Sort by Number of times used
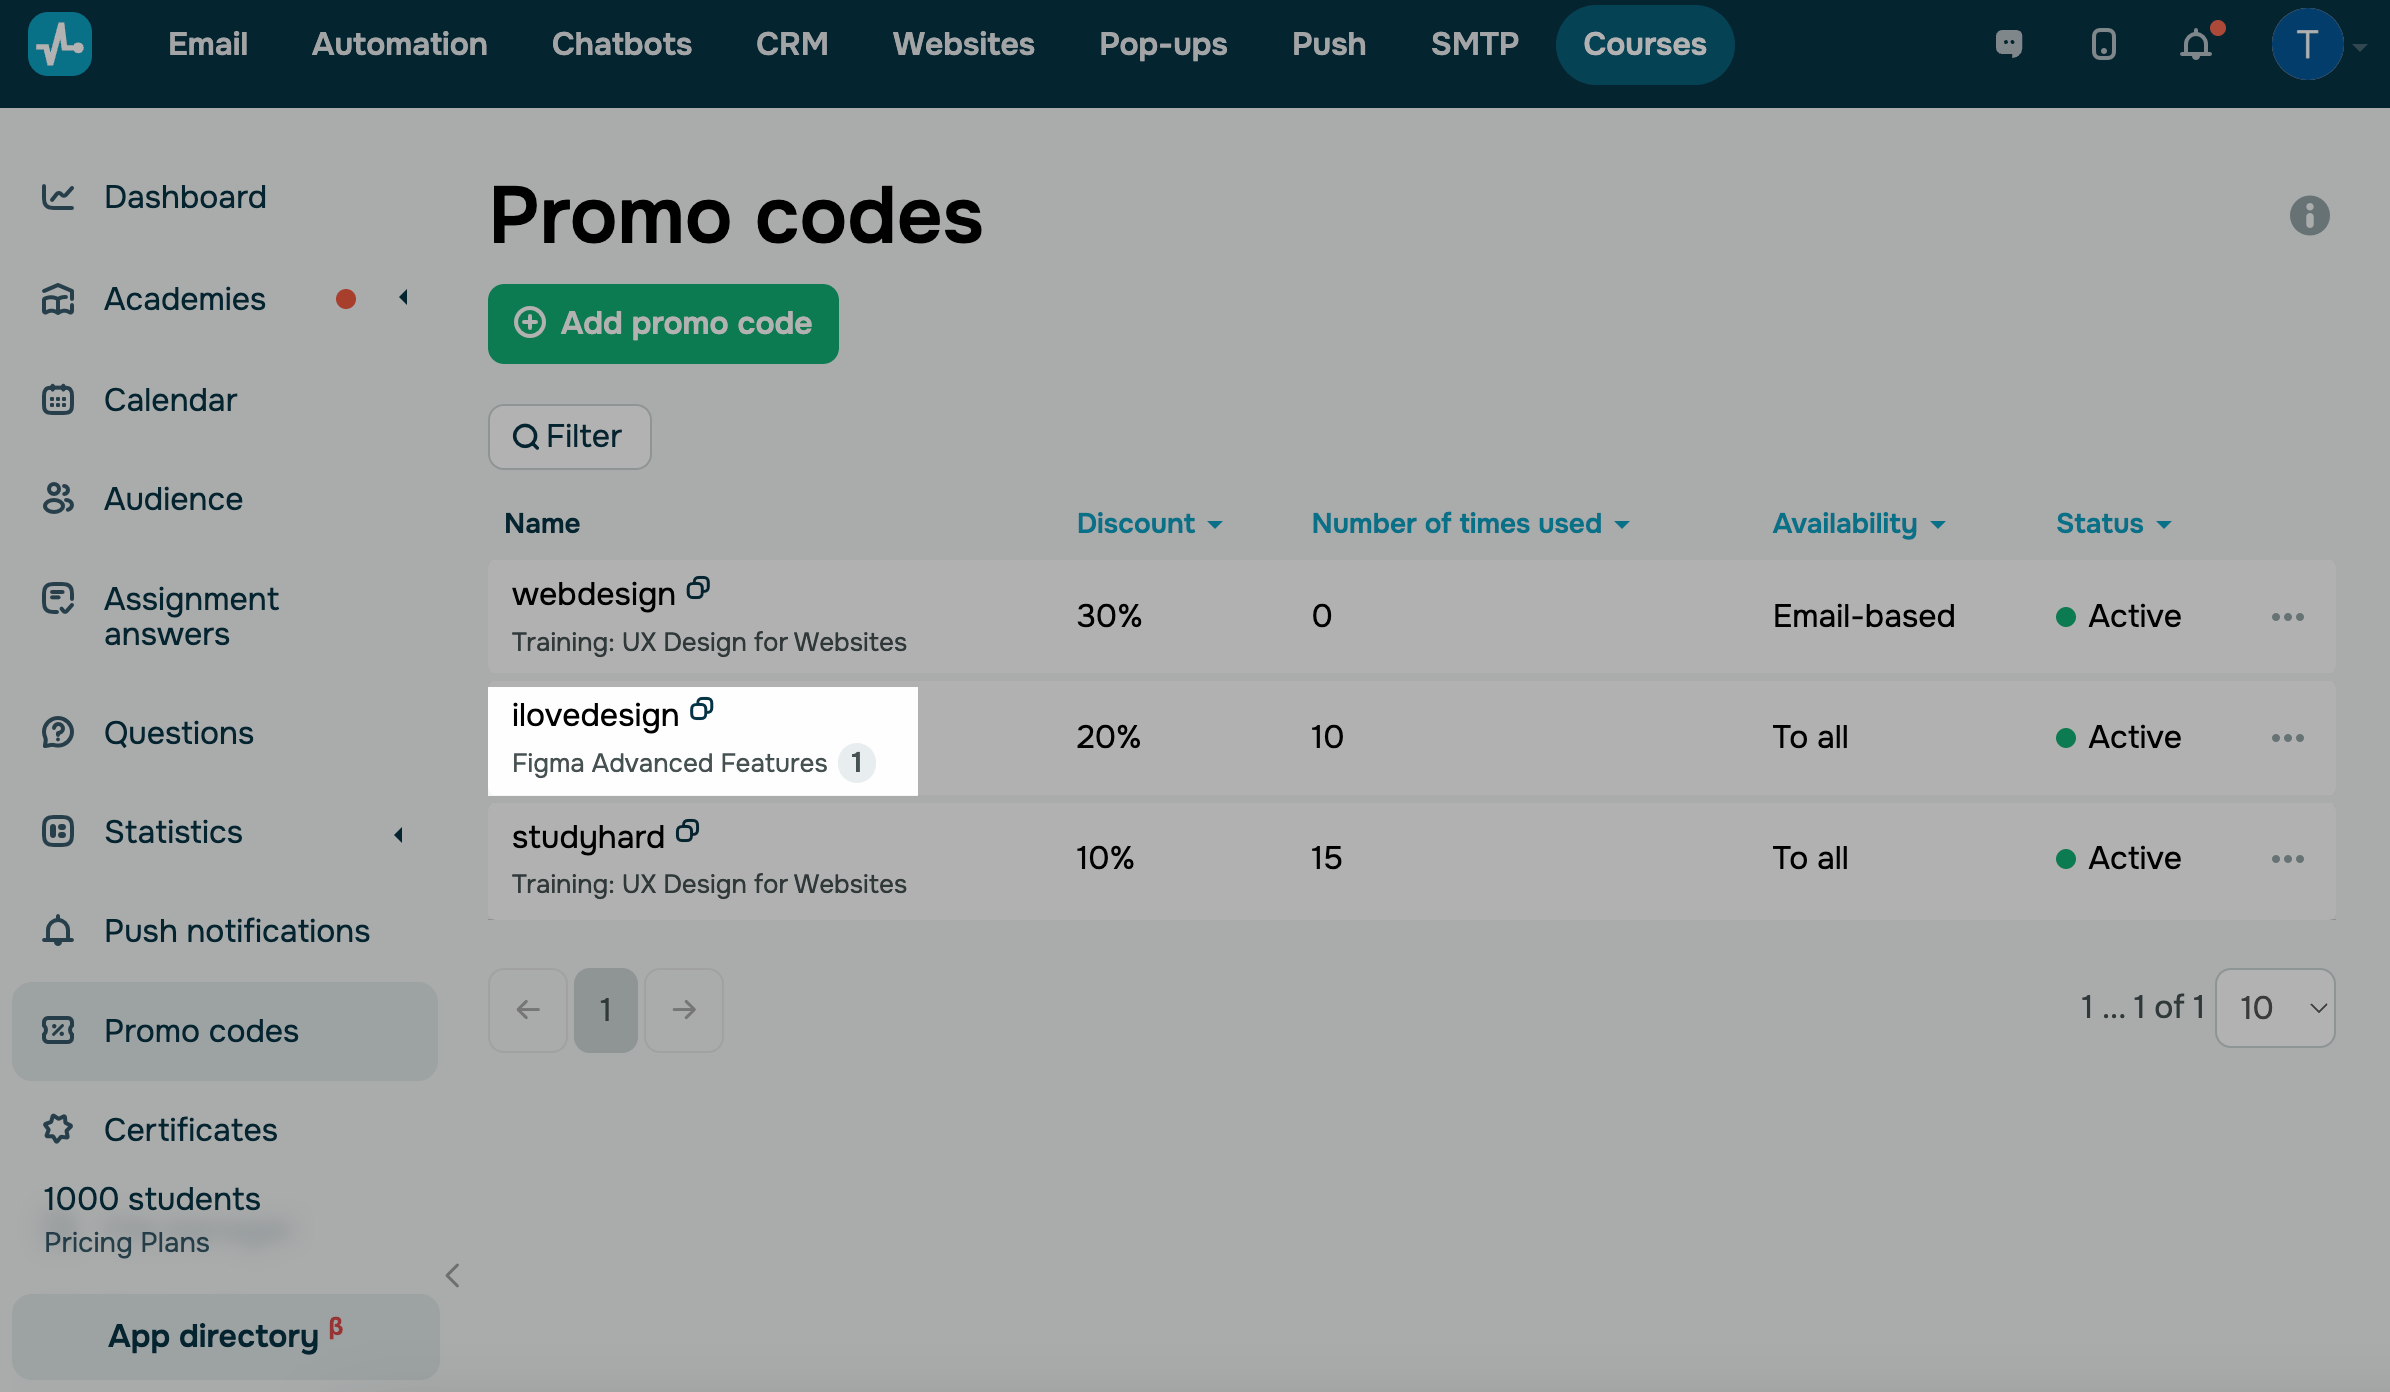Screen dimensions: 2390x1392 point(1469,524)
